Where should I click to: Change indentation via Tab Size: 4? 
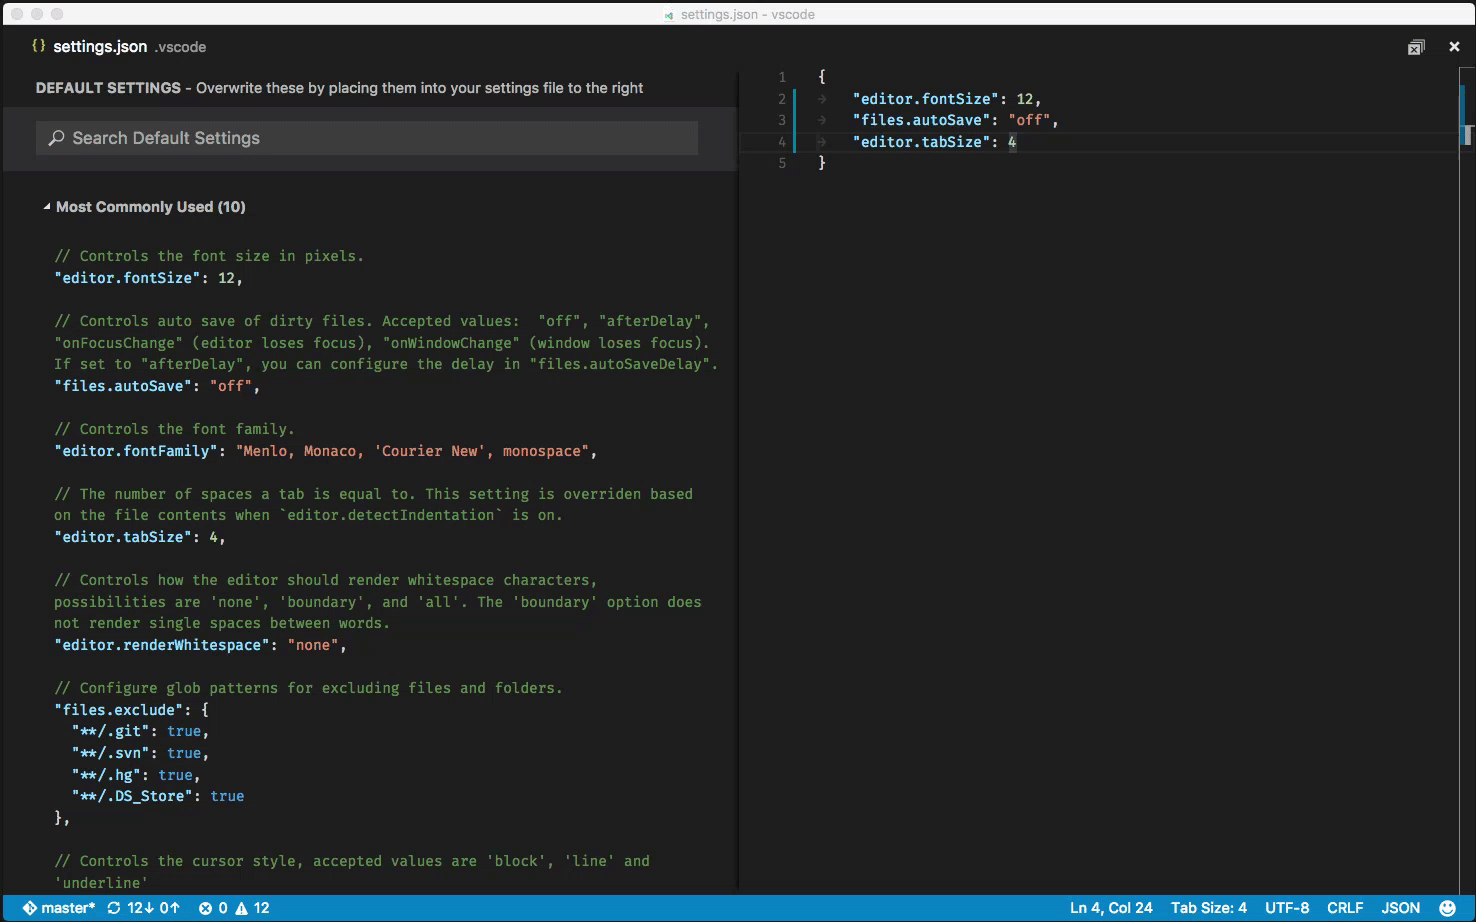click(1209, 908)
